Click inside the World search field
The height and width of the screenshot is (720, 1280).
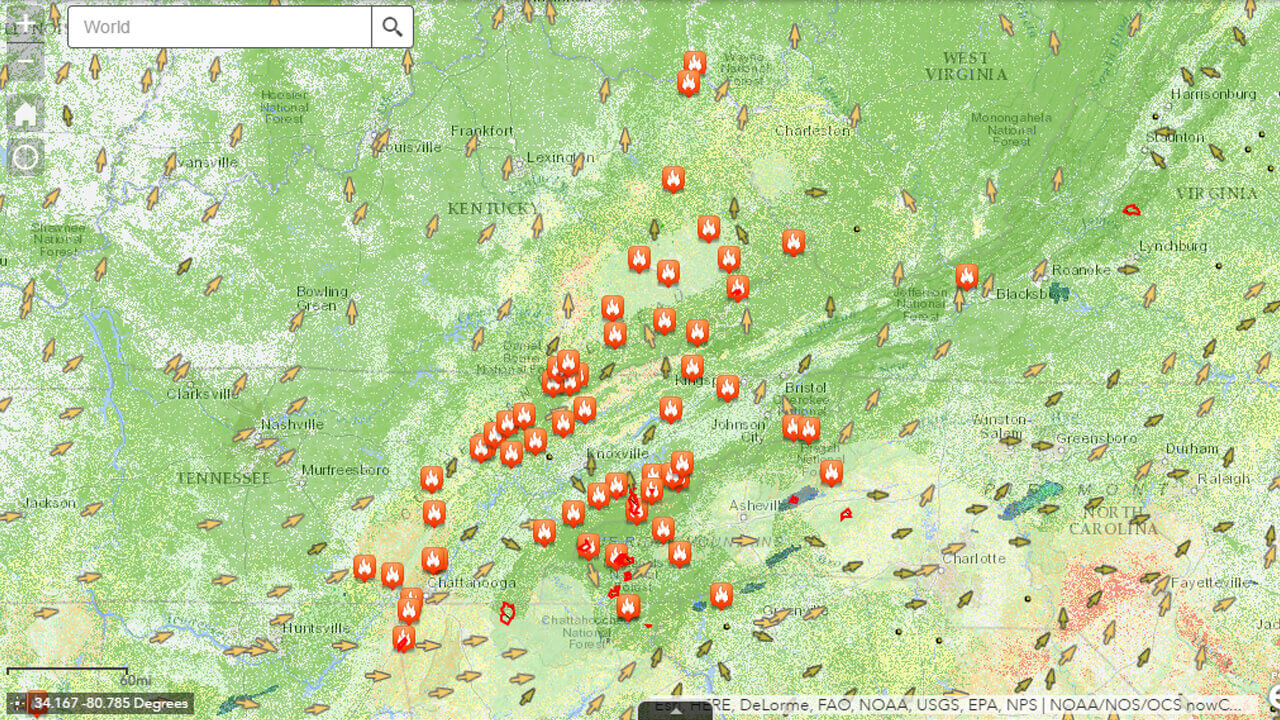click(220, 27)
